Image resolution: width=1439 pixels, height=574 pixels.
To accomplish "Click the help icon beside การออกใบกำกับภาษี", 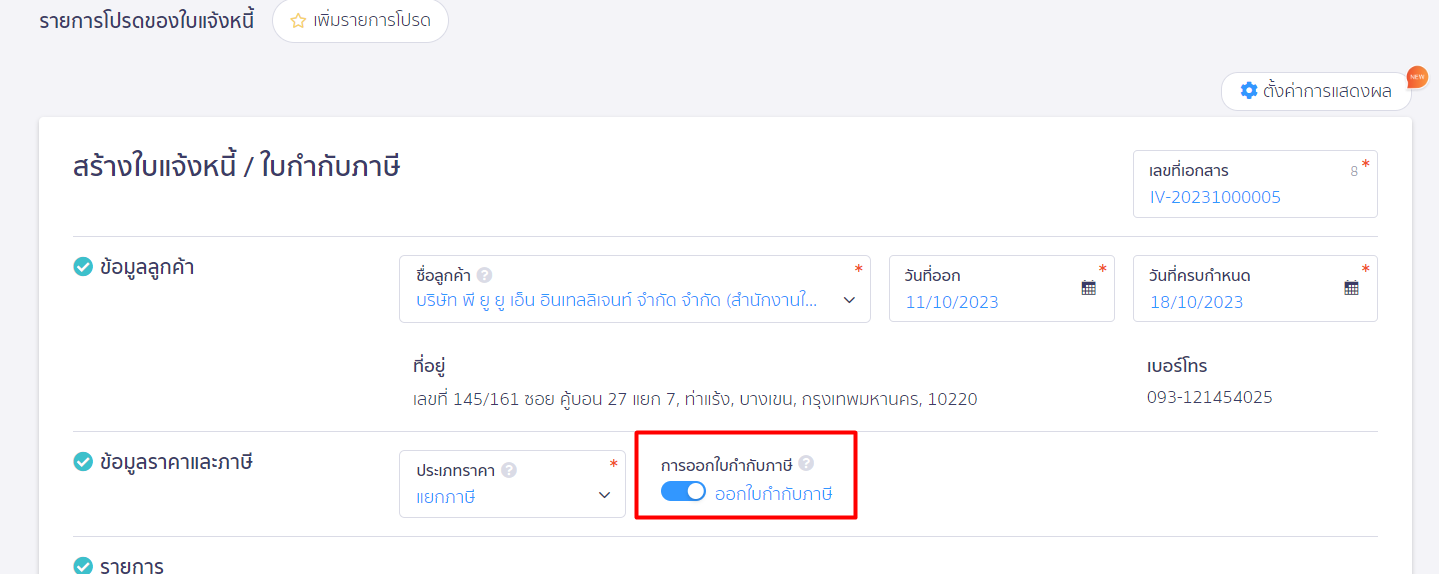I will (x=806, y=464).
